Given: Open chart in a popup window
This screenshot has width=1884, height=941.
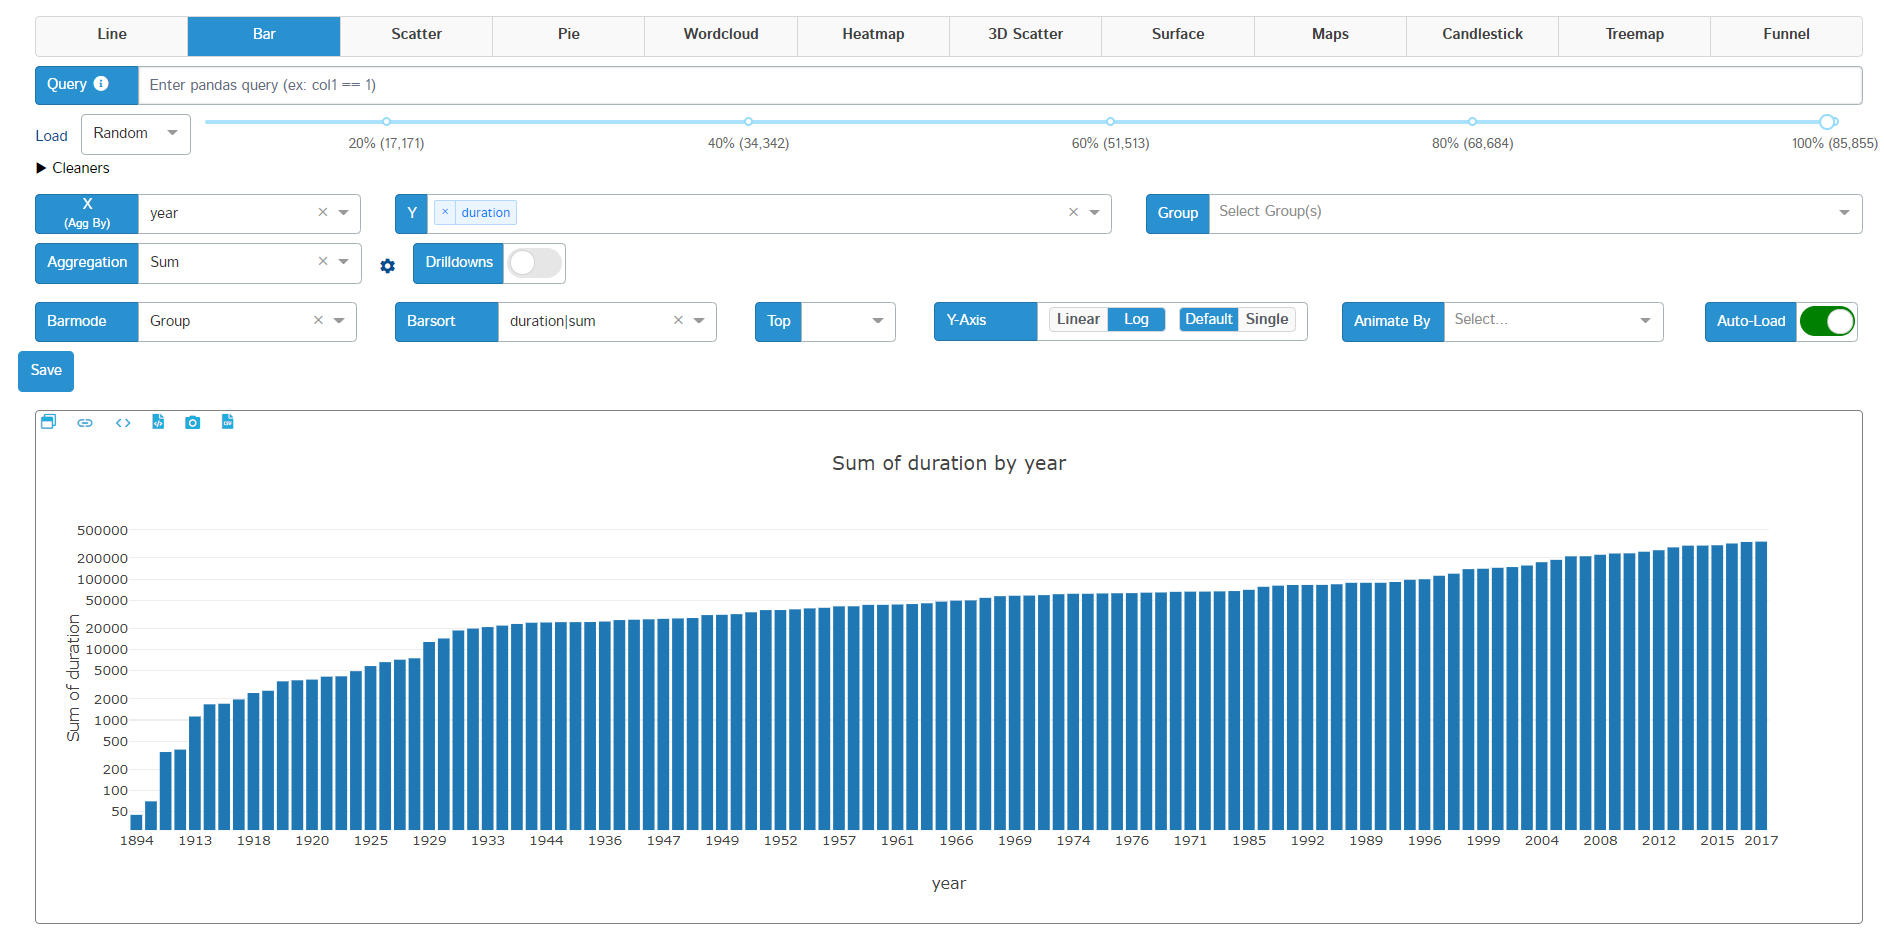Looking at the screenshot, I should [48, 422].
